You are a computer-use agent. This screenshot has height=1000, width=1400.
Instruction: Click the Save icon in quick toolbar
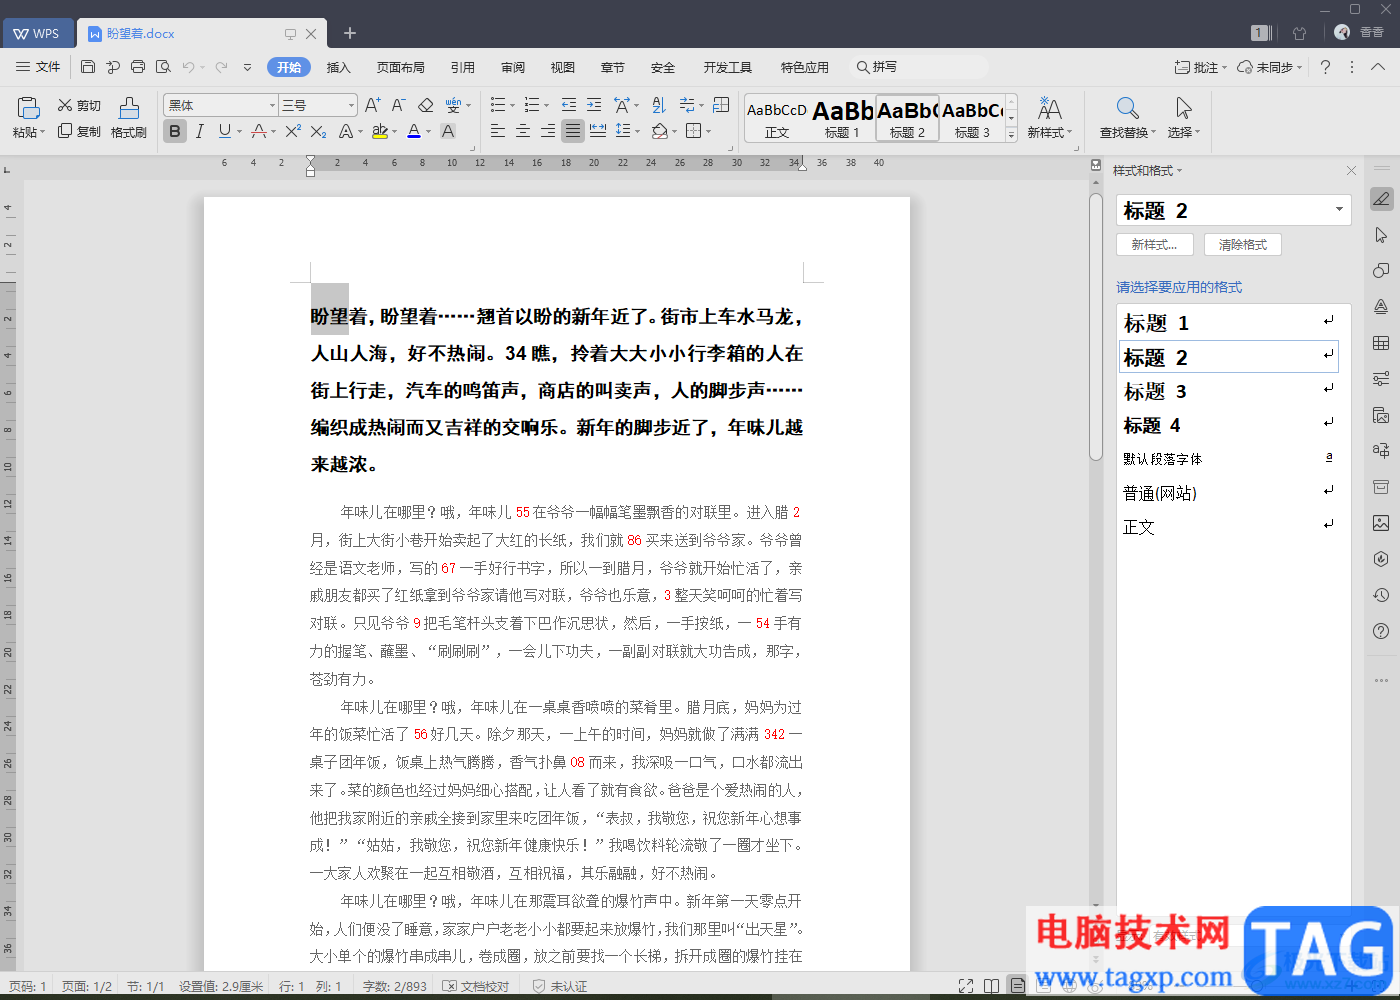[88, 67]
